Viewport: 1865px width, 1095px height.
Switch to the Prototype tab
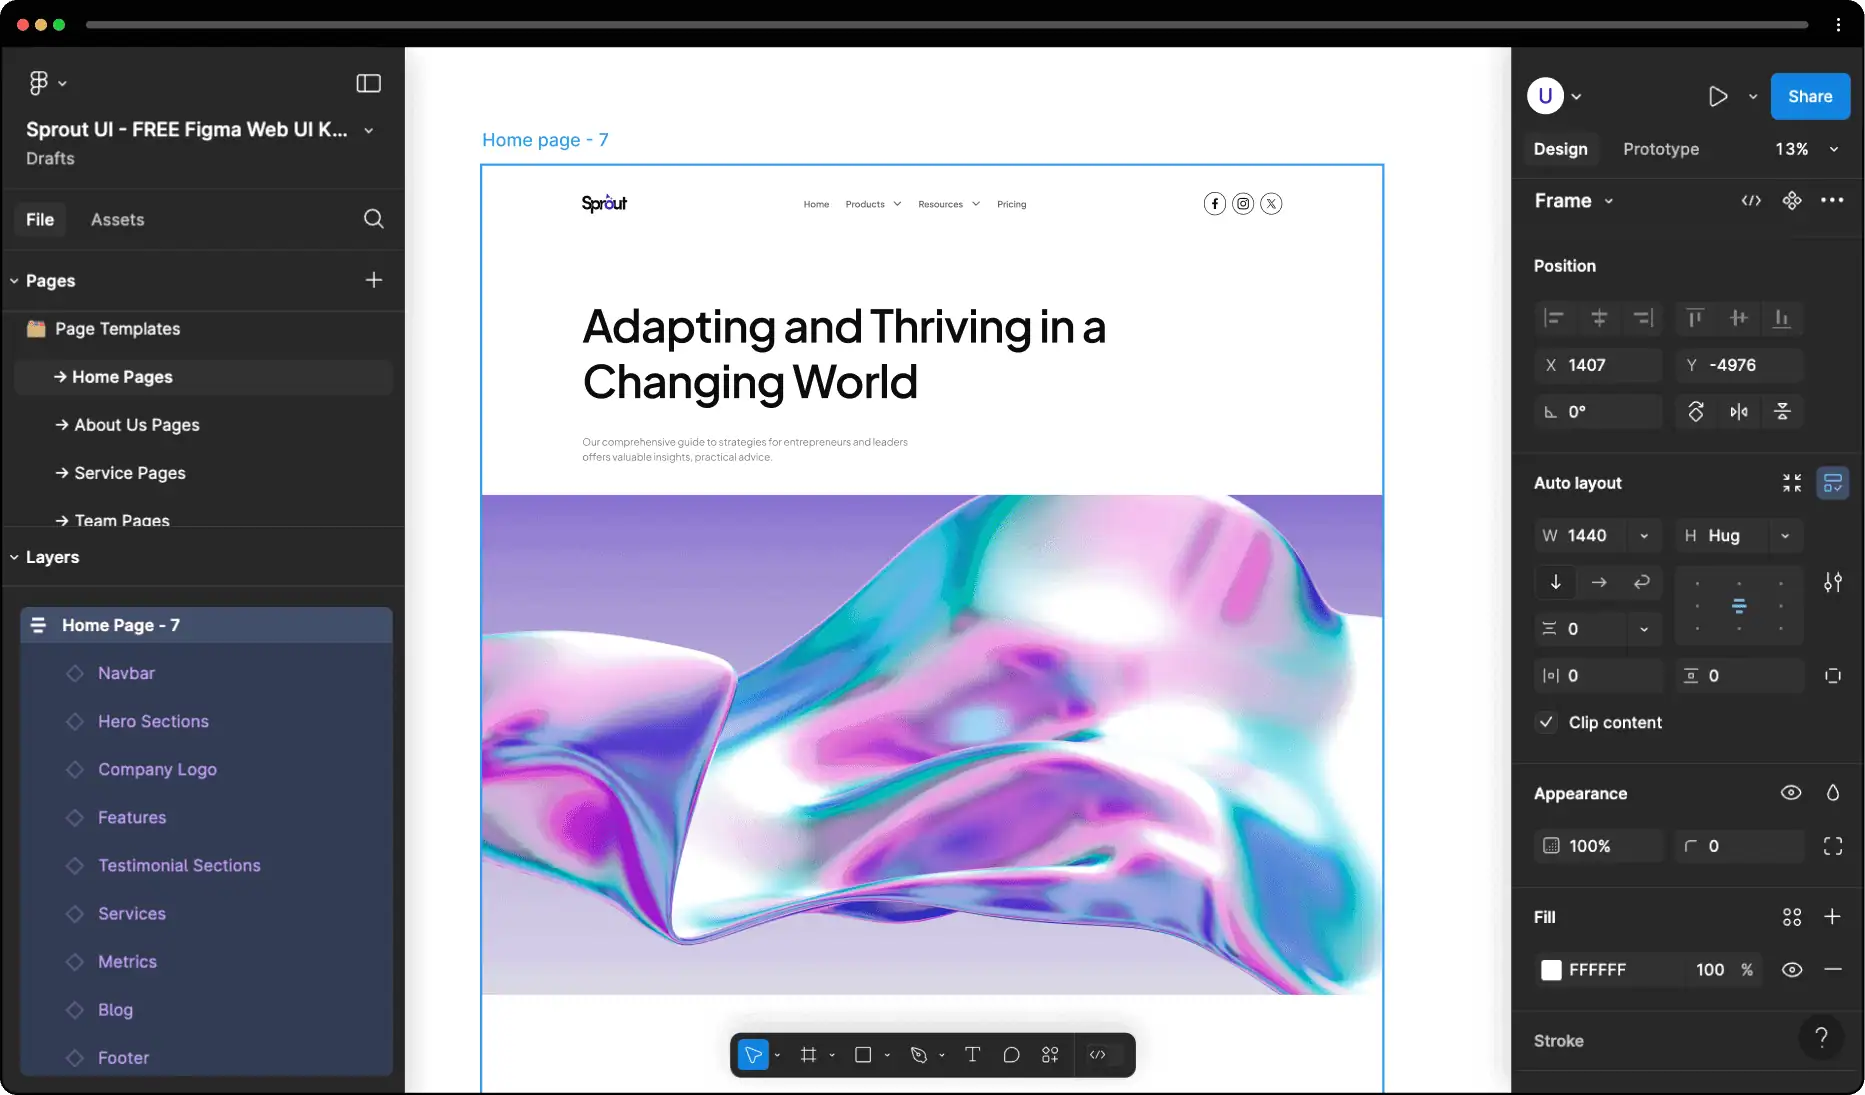[x=1660, y=149]
